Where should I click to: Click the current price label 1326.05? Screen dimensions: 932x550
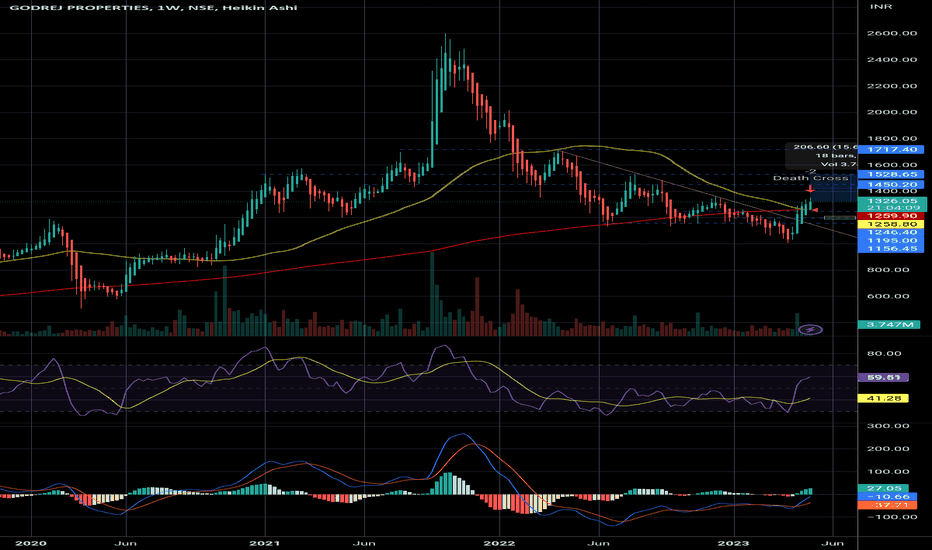[x=892, y=201]
